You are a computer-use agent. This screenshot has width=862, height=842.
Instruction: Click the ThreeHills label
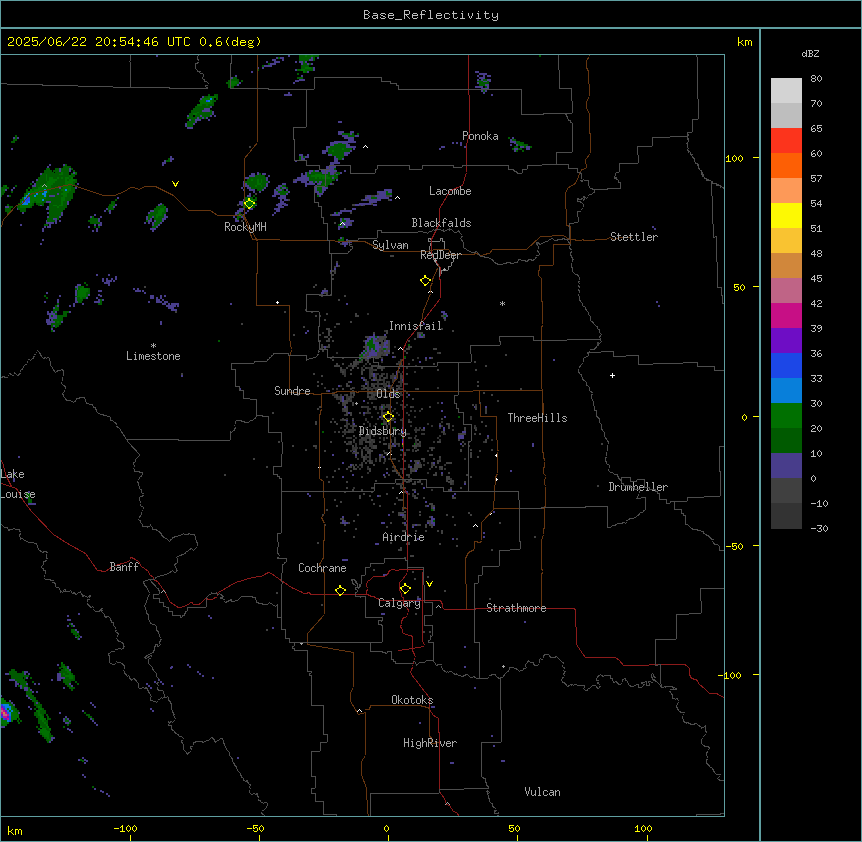[x=537, y=418]
